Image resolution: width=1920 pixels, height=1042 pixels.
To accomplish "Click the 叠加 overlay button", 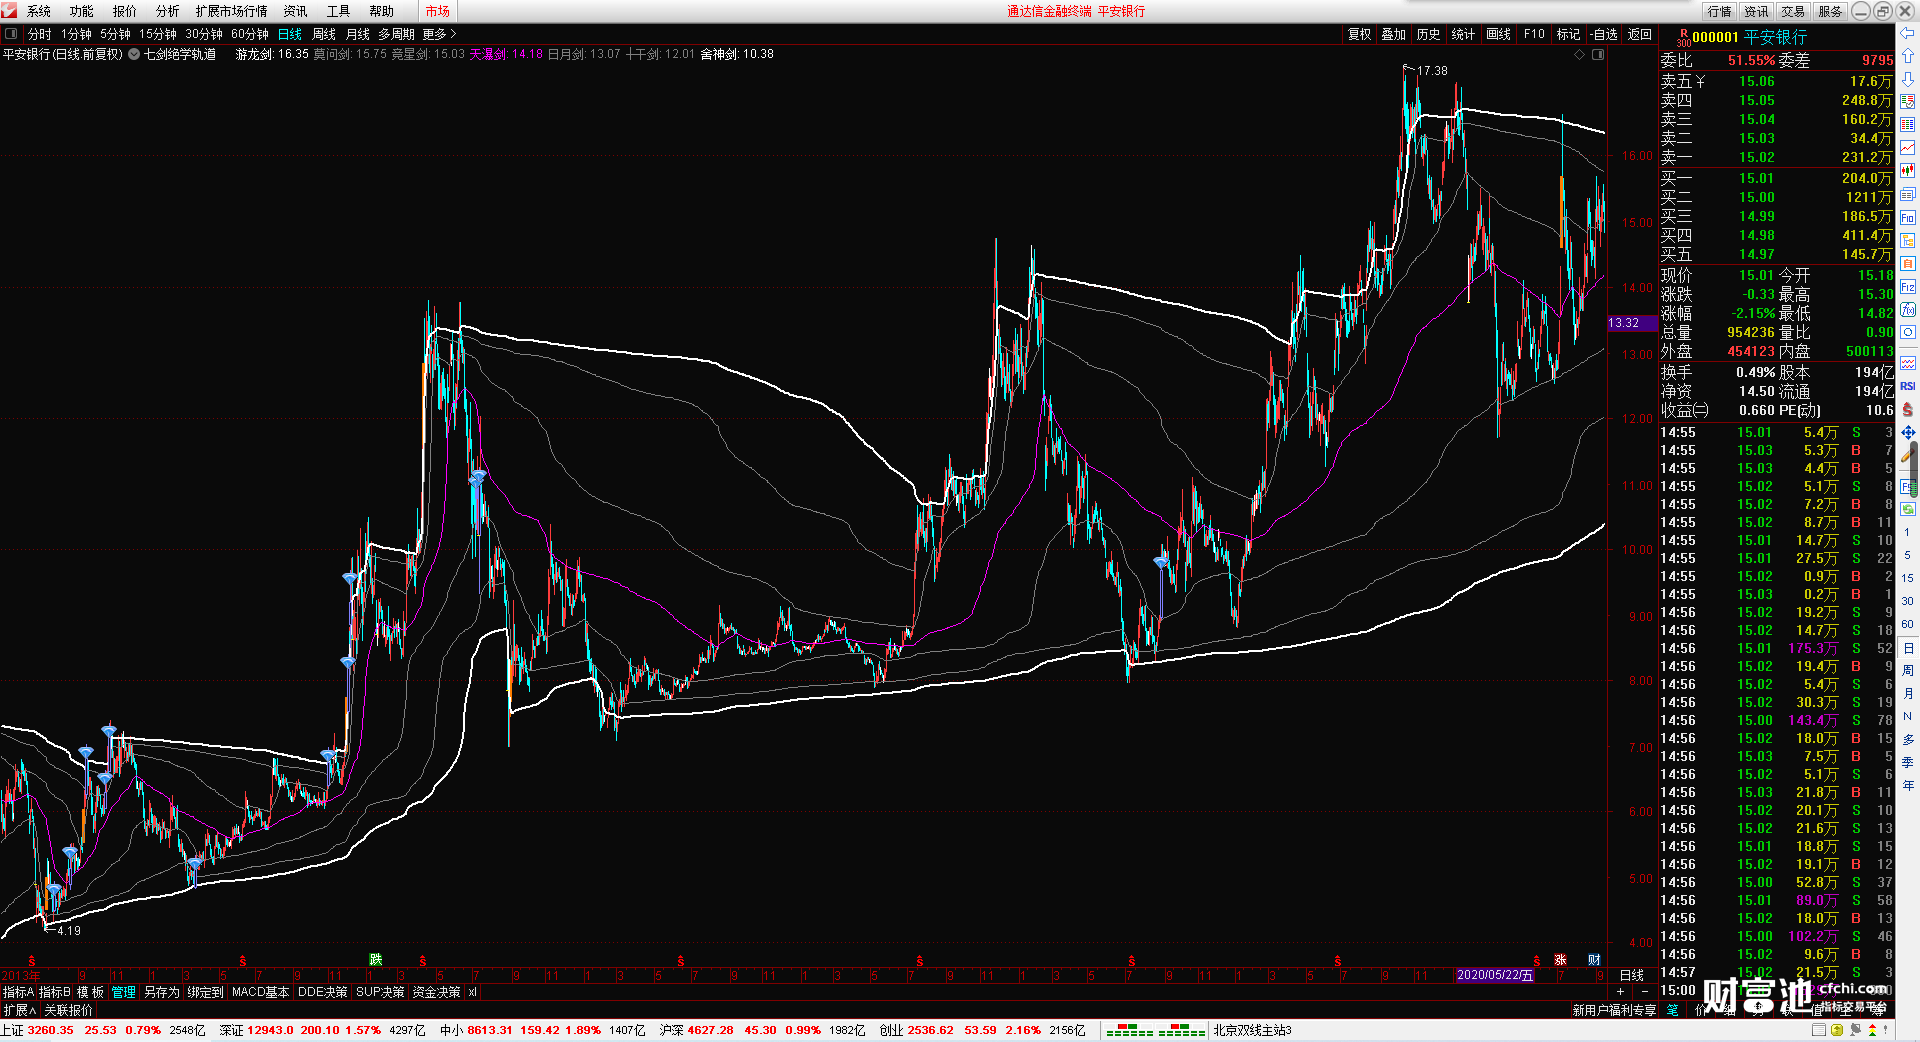I will [x=1394, y=34].
